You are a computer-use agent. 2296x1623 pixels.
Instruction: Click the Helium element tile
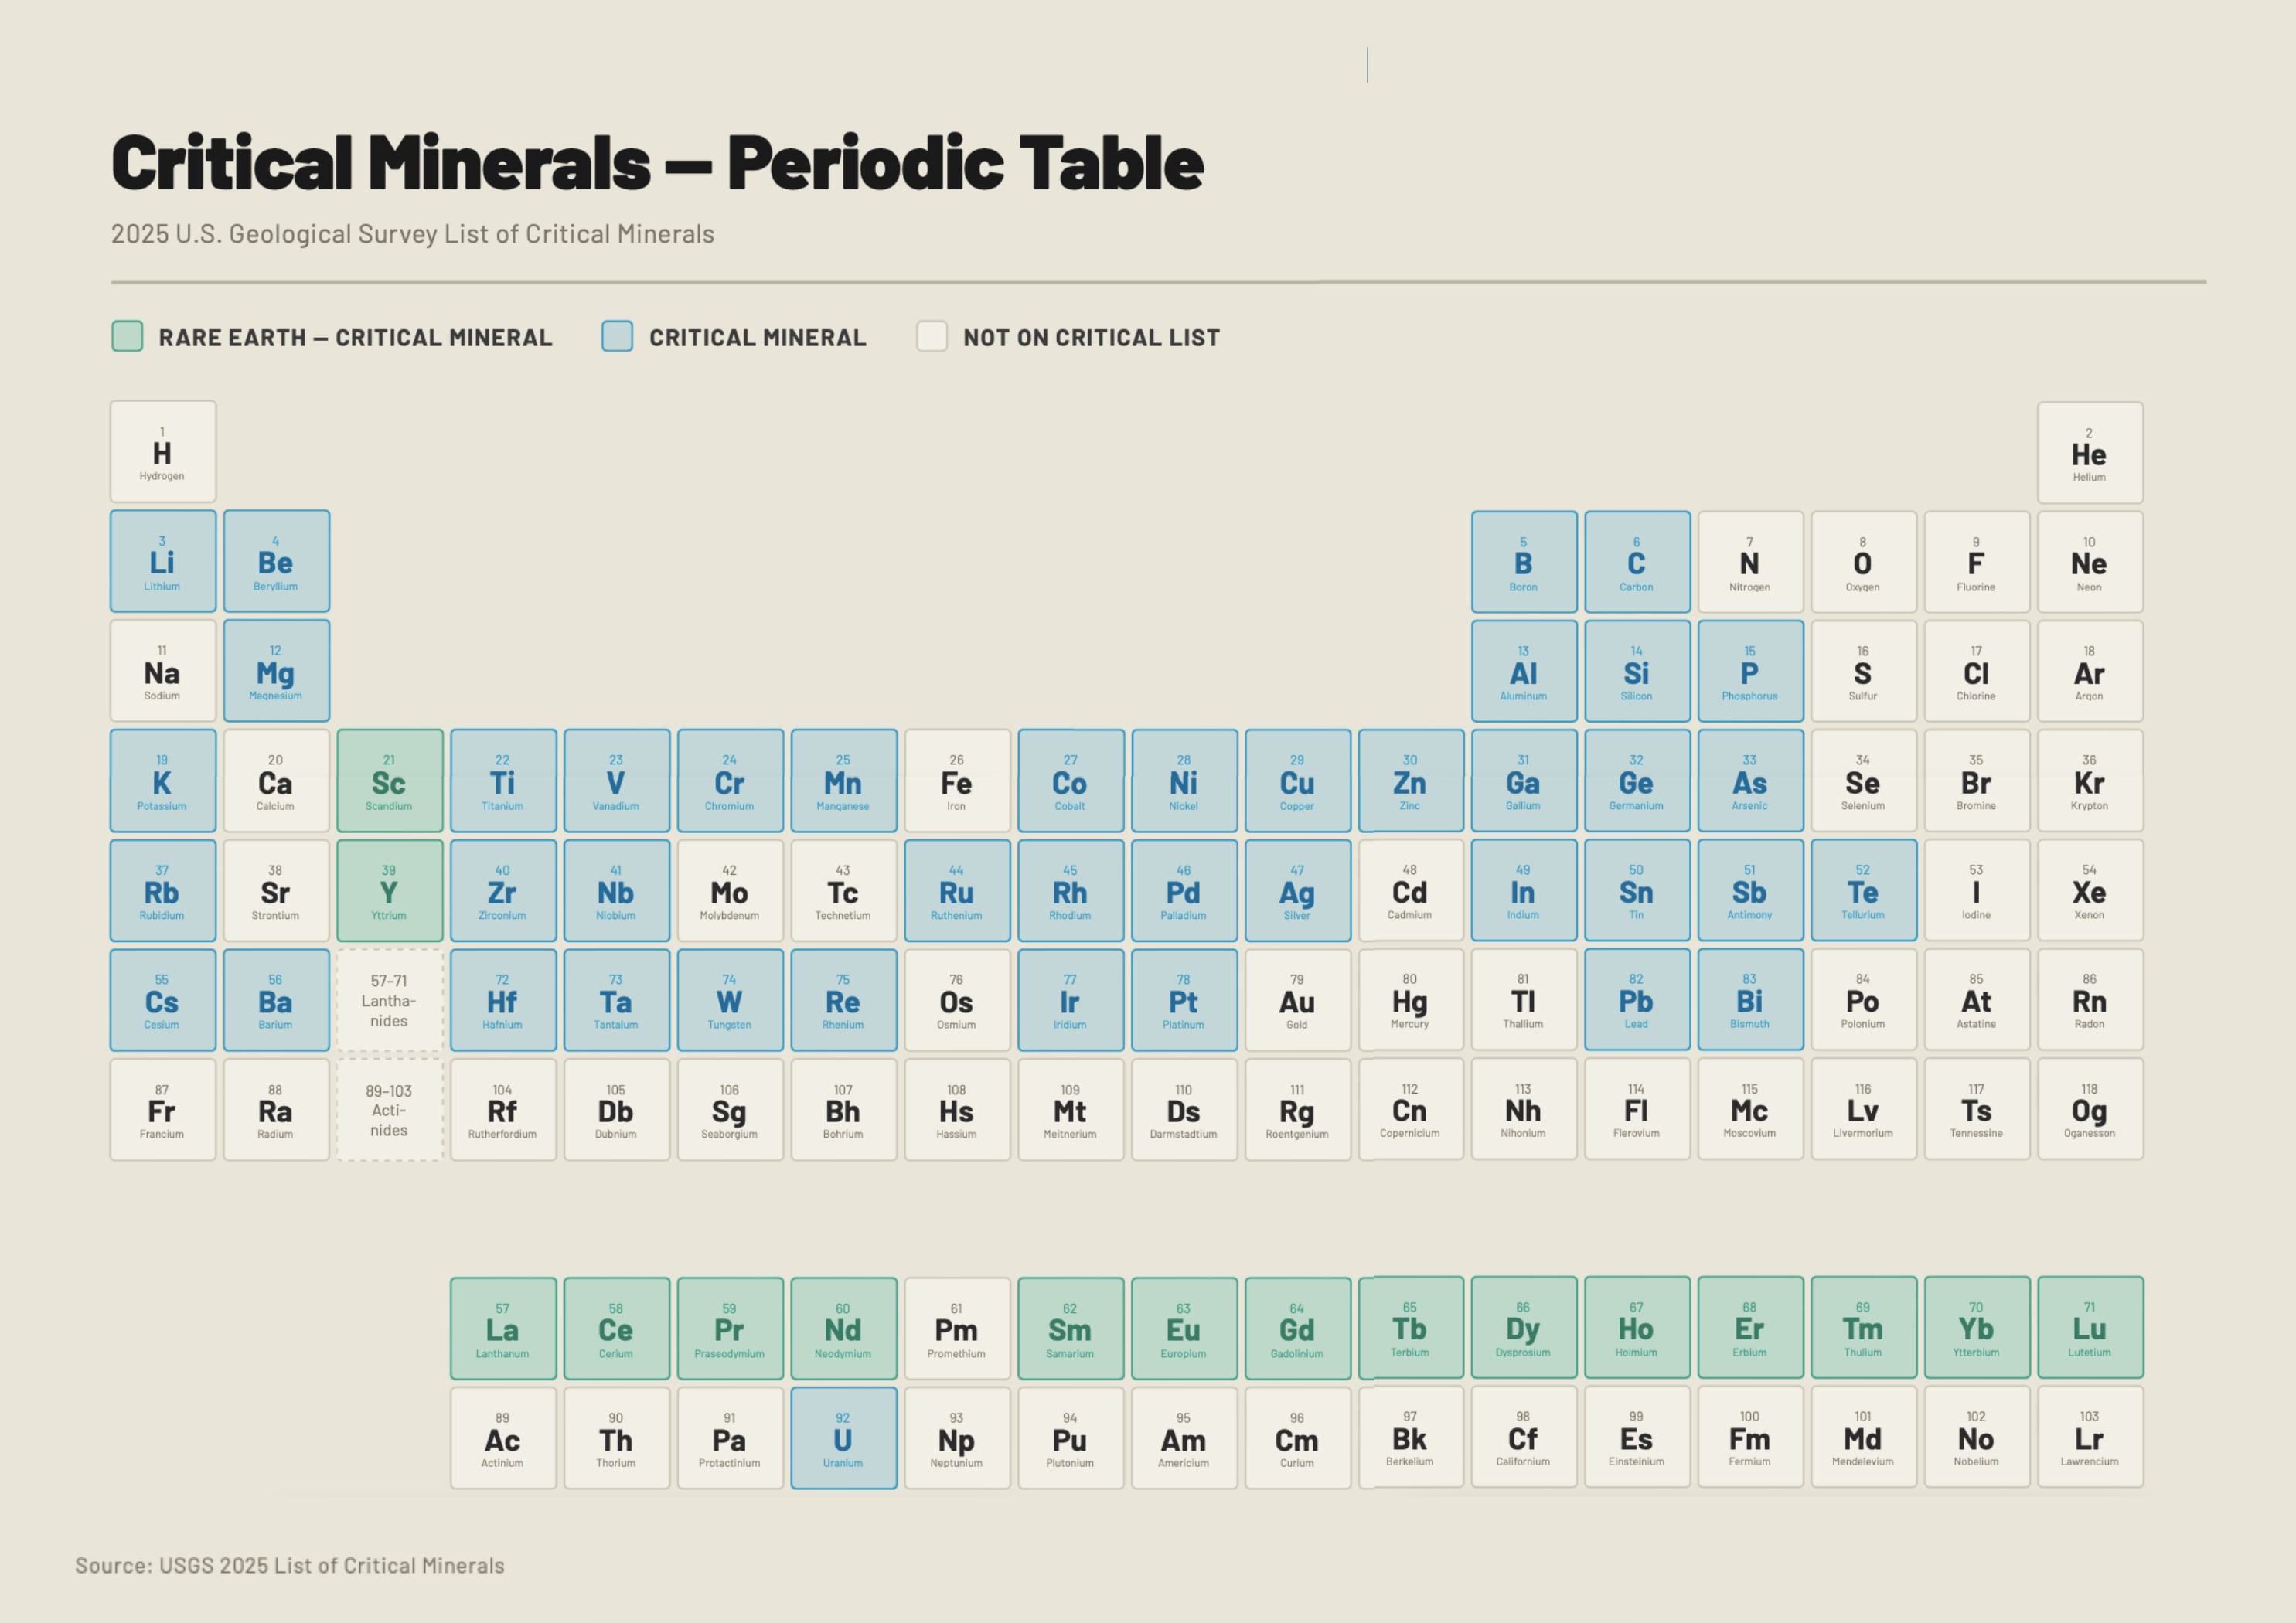point(2090,453)
